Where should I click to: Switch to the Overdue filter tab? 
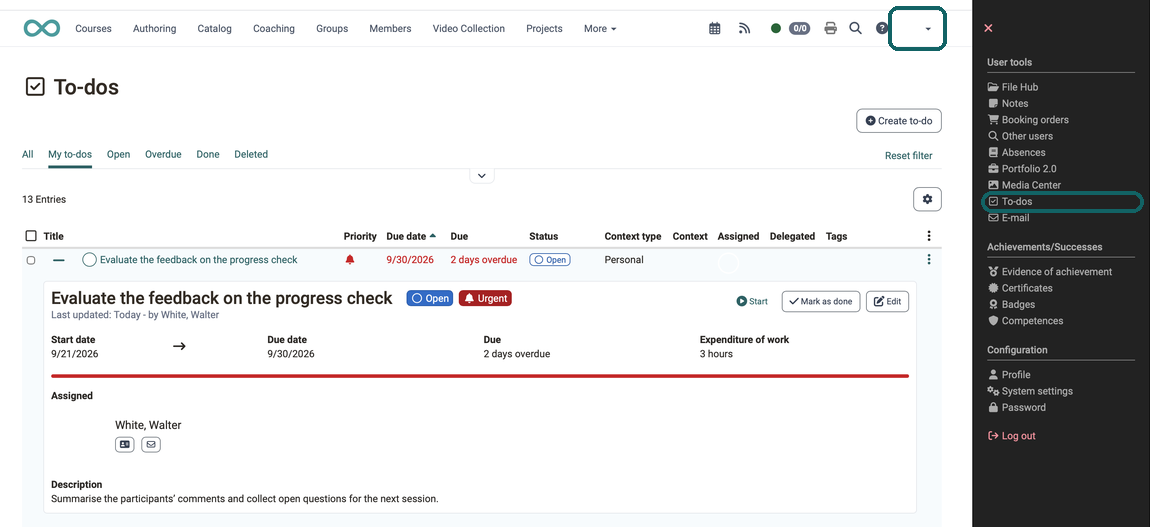pyautogui.click(x=163, y=154)
